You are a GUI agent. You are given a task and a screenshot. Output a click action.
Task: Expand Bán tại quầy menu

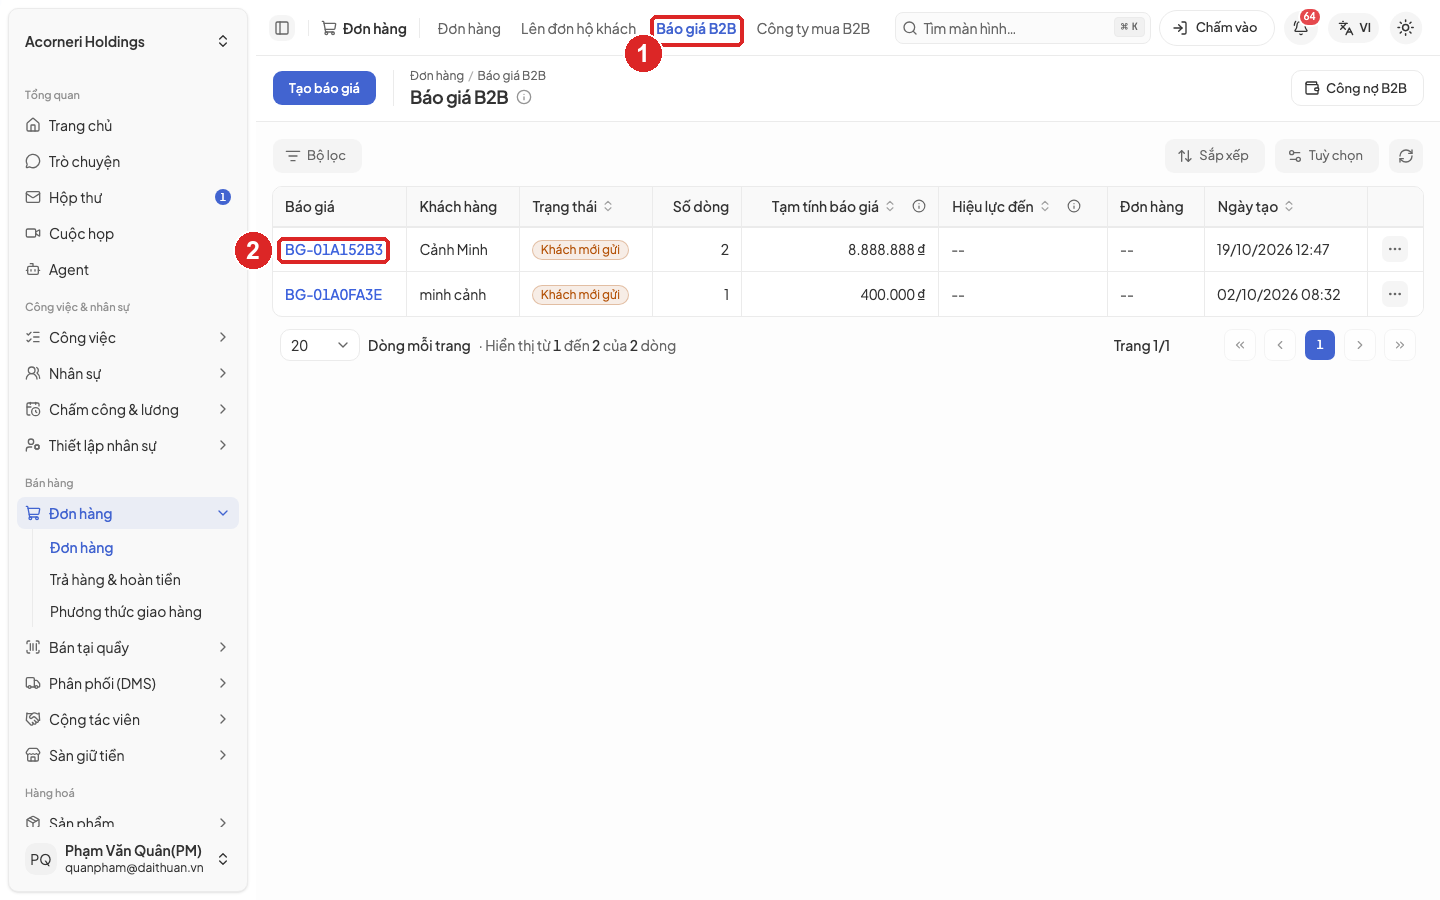tap(128, 648)
